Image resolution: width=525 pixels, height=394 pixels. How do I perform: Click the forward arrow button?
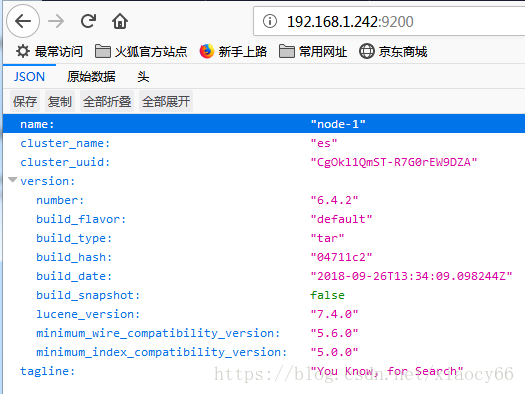coord(56,21)
